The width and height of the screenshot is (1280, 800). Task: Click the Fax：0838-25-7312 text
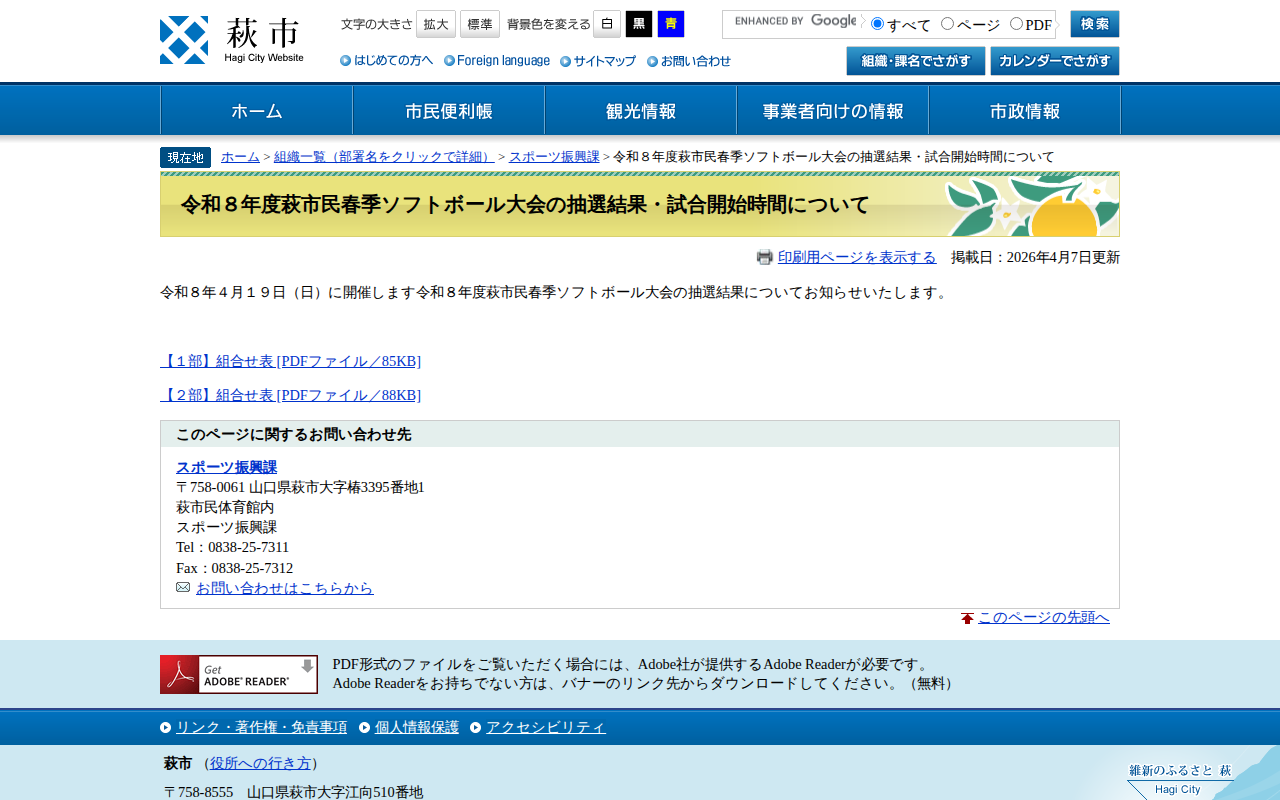click(234, 568)
